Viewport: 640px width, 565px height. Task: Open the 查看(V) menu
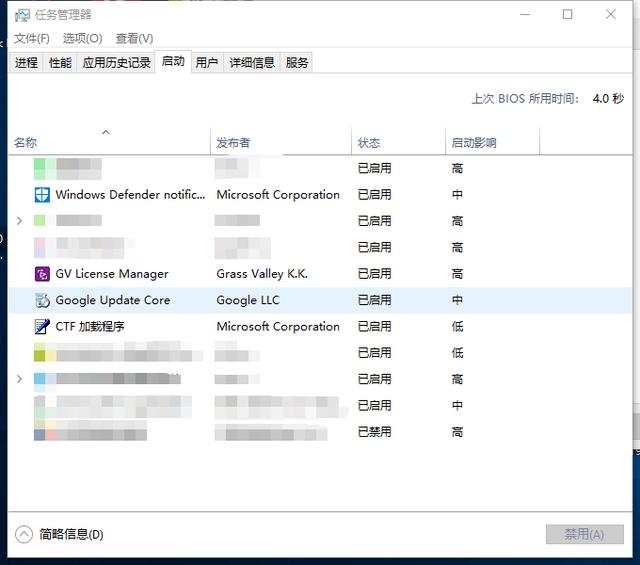point(134,39)
